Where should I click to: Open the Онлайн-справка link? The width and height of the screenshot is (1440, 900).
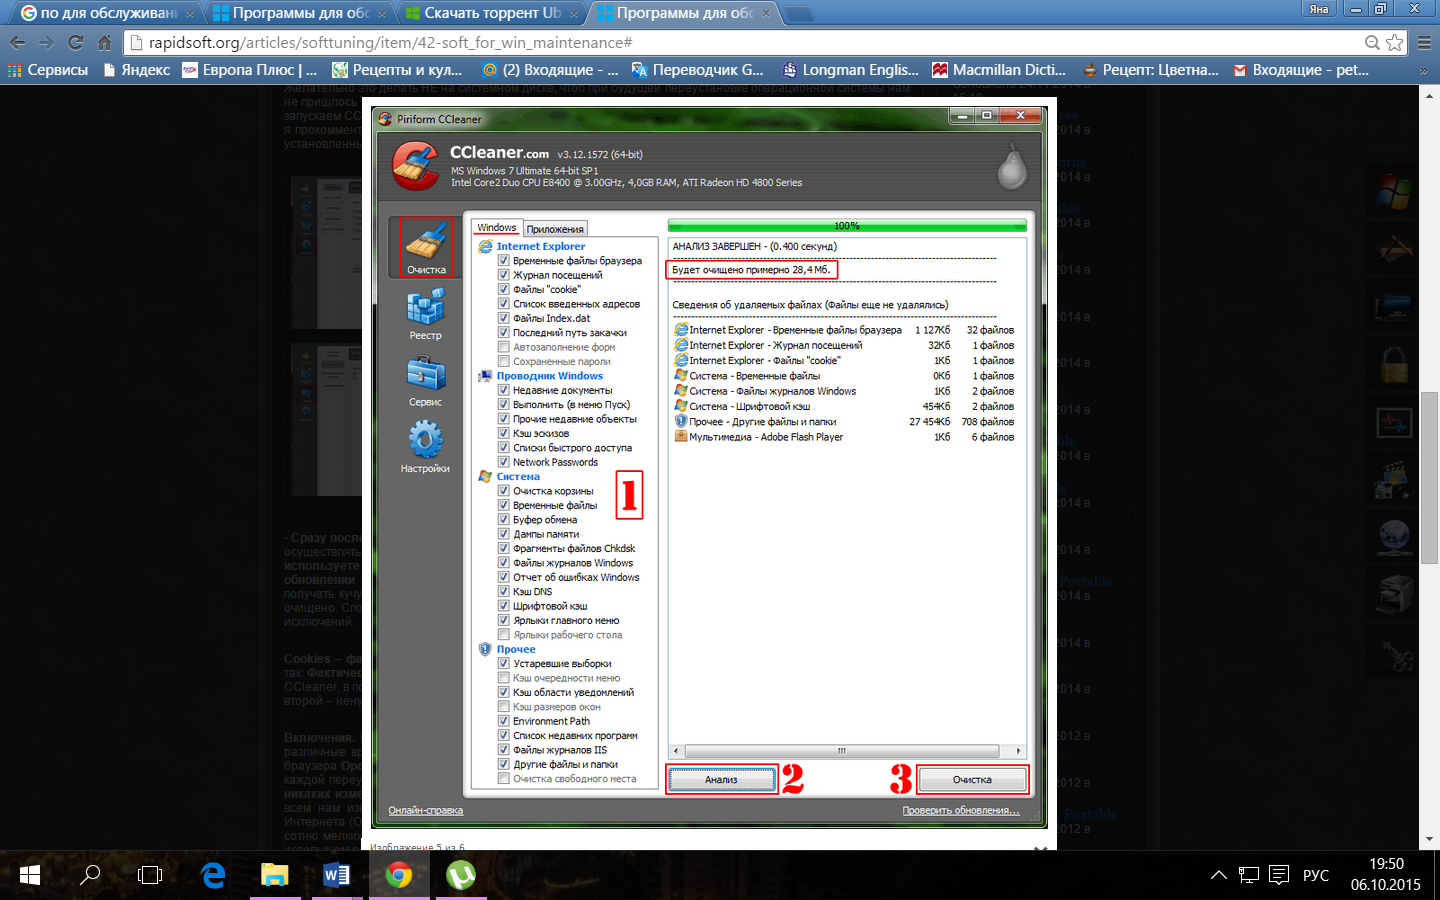coord(425,810)
